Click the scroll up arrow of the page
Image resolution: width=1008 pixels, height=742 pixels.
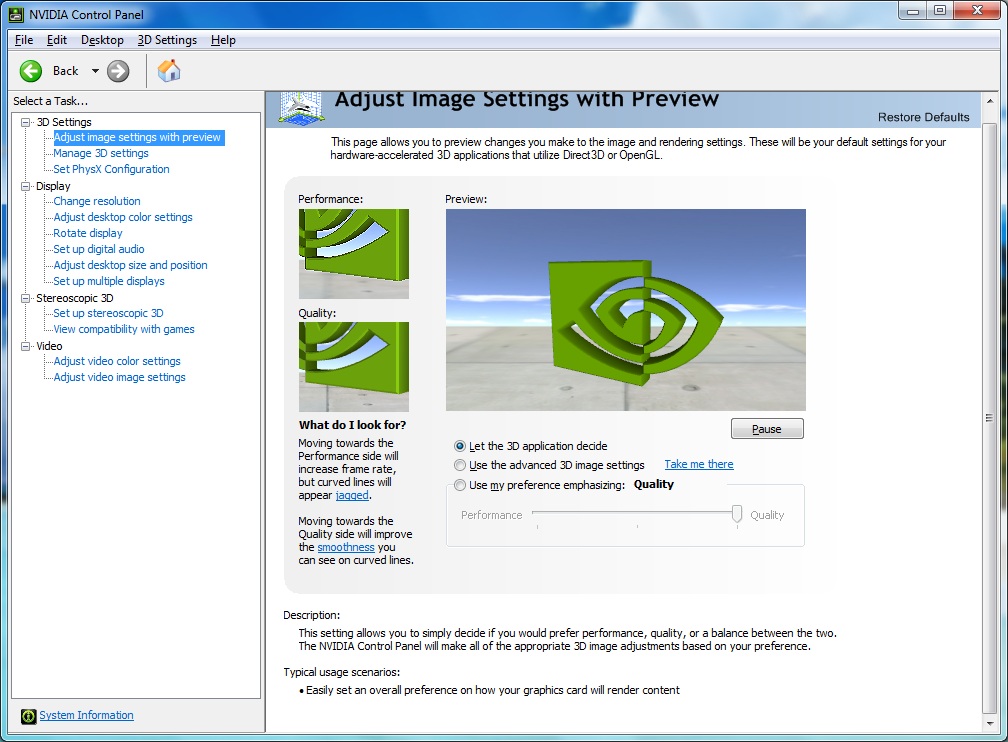click(x=990, y=102)
